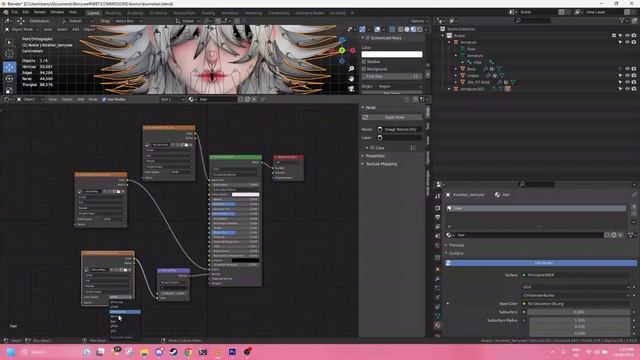The width and height of the screenshot is (640, 360).
Task: Click outliner filter funnel icon
Action: click(623, 20)
